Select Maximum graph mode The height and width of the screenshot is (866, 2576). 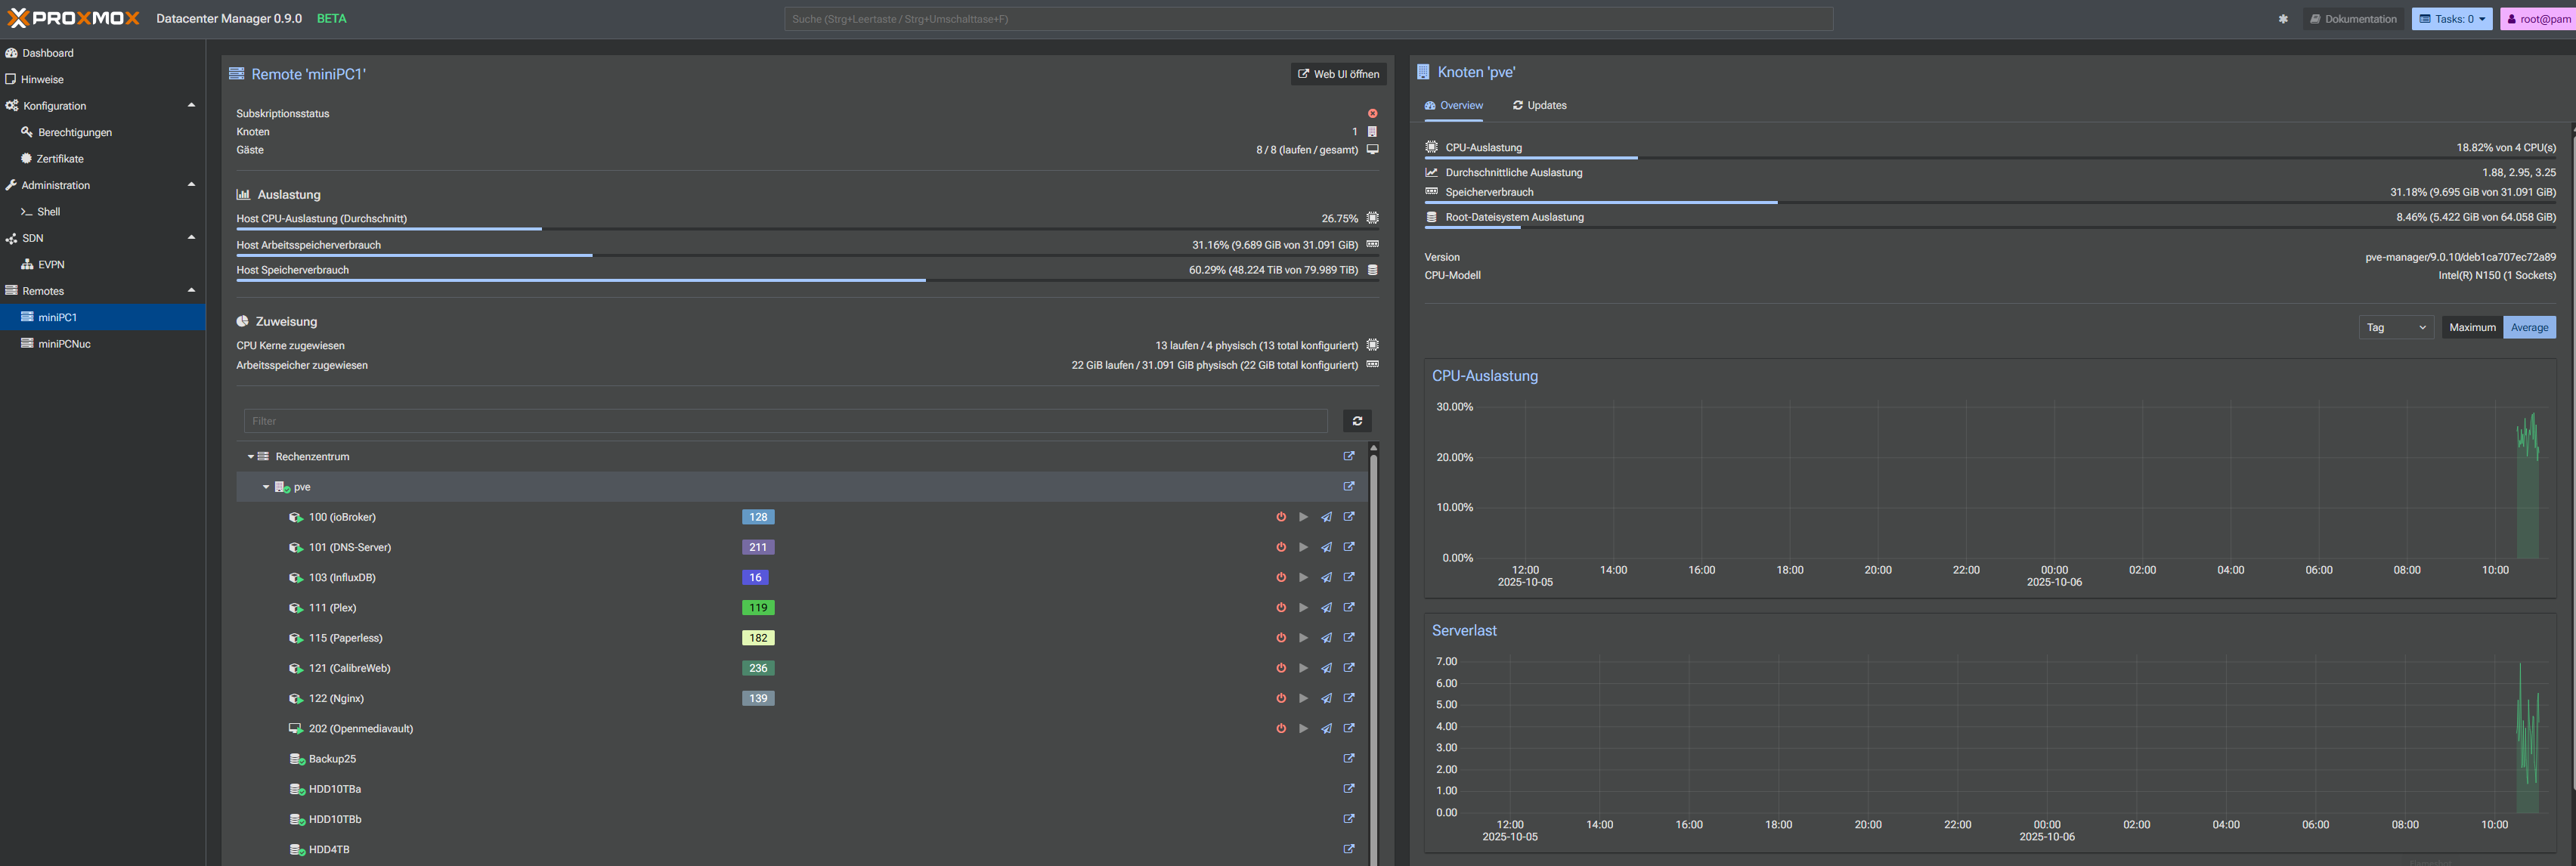pyautogui.click(x=2472, y=327)
